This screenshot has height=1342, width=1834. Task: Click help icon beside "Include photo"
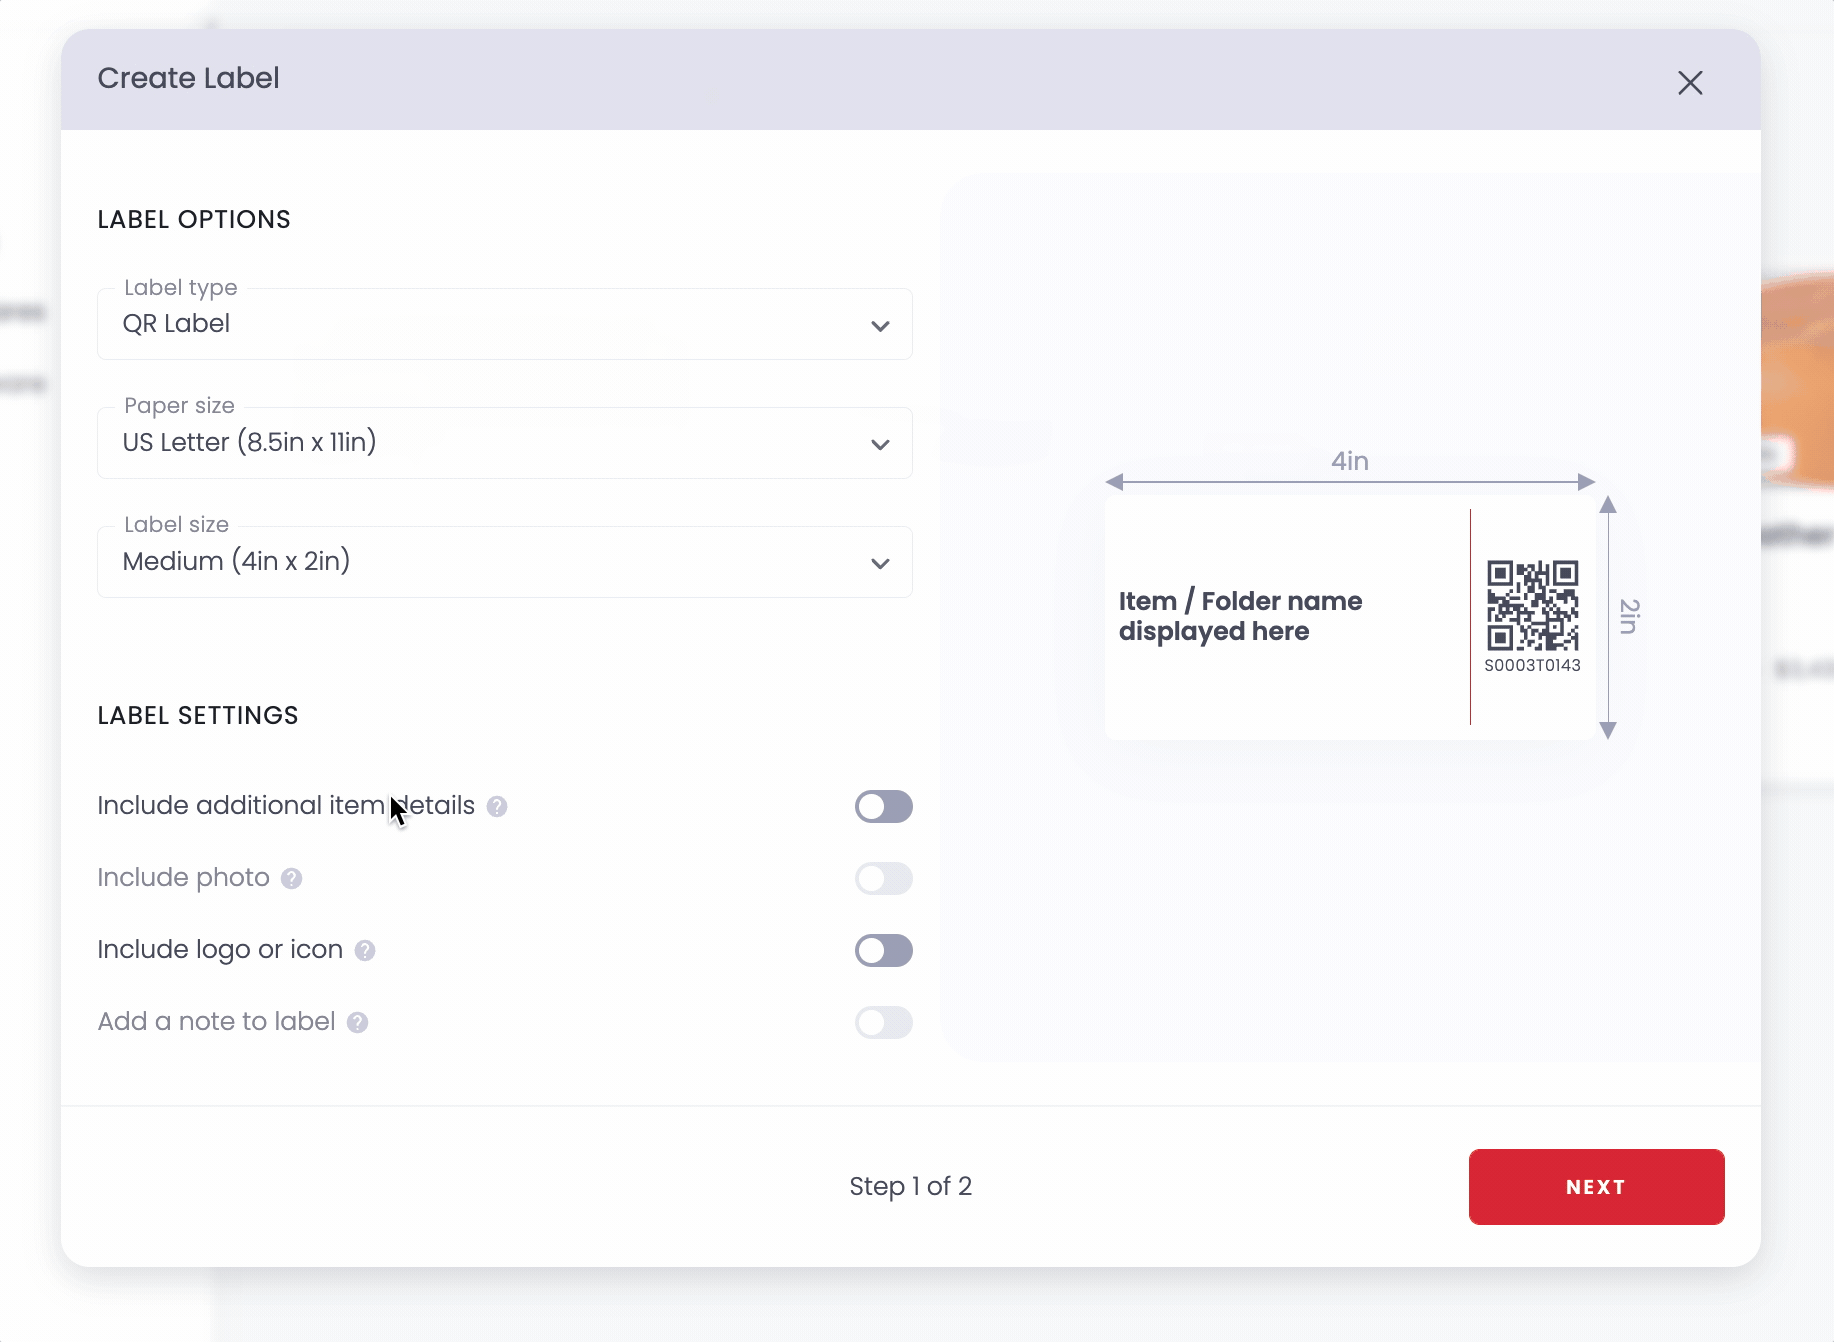pos(291,878)
